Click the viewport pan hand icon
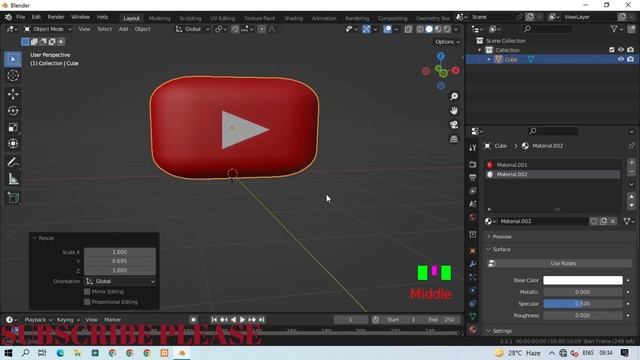 (454, 111)
